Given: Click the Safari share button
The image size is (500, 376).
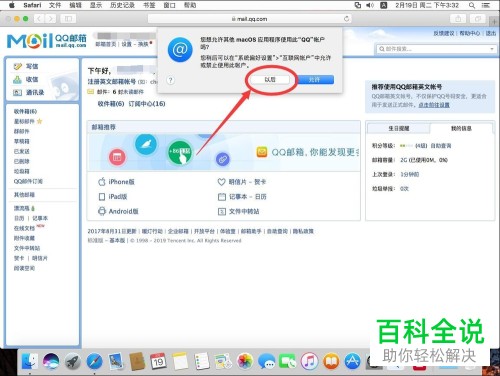Looking at the screenshot, I should tap(458, 19).
